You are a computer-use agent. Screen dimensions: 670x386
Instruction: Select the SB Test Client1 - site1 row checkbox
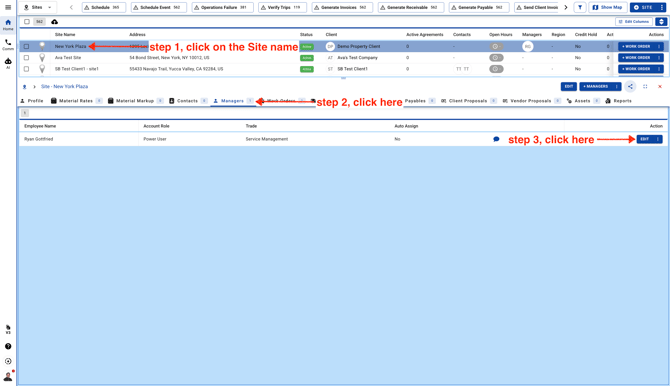[26, 69]
